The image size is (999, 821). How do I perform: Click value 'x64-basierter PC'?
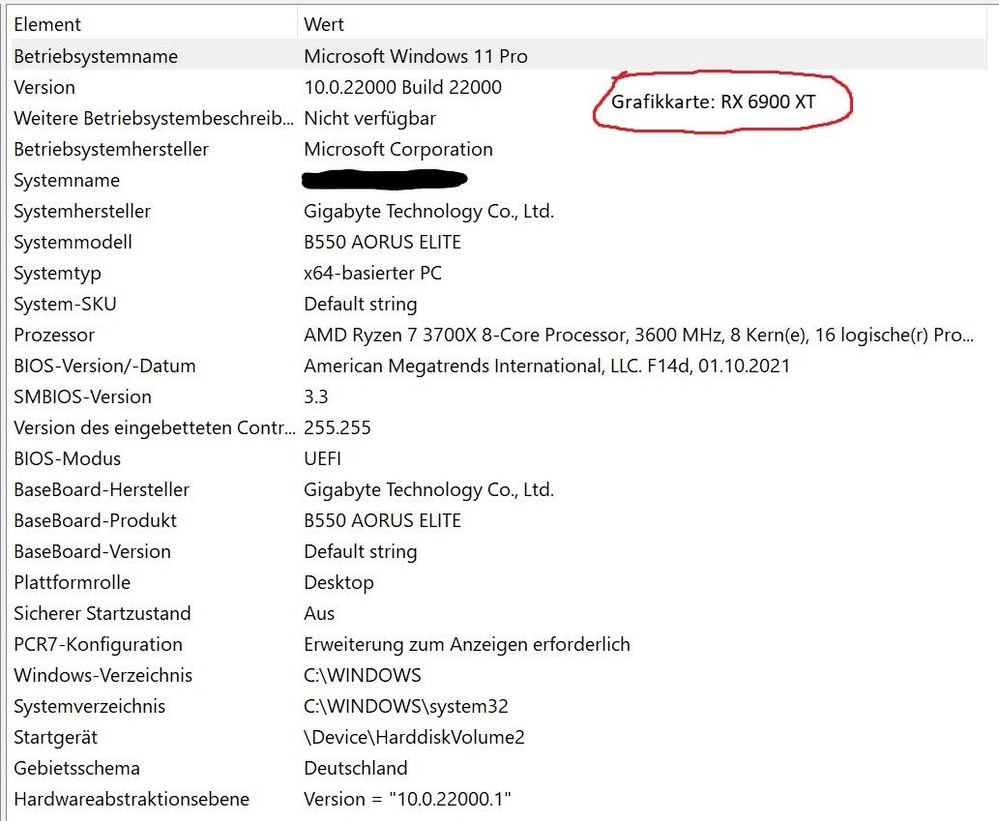373,273
